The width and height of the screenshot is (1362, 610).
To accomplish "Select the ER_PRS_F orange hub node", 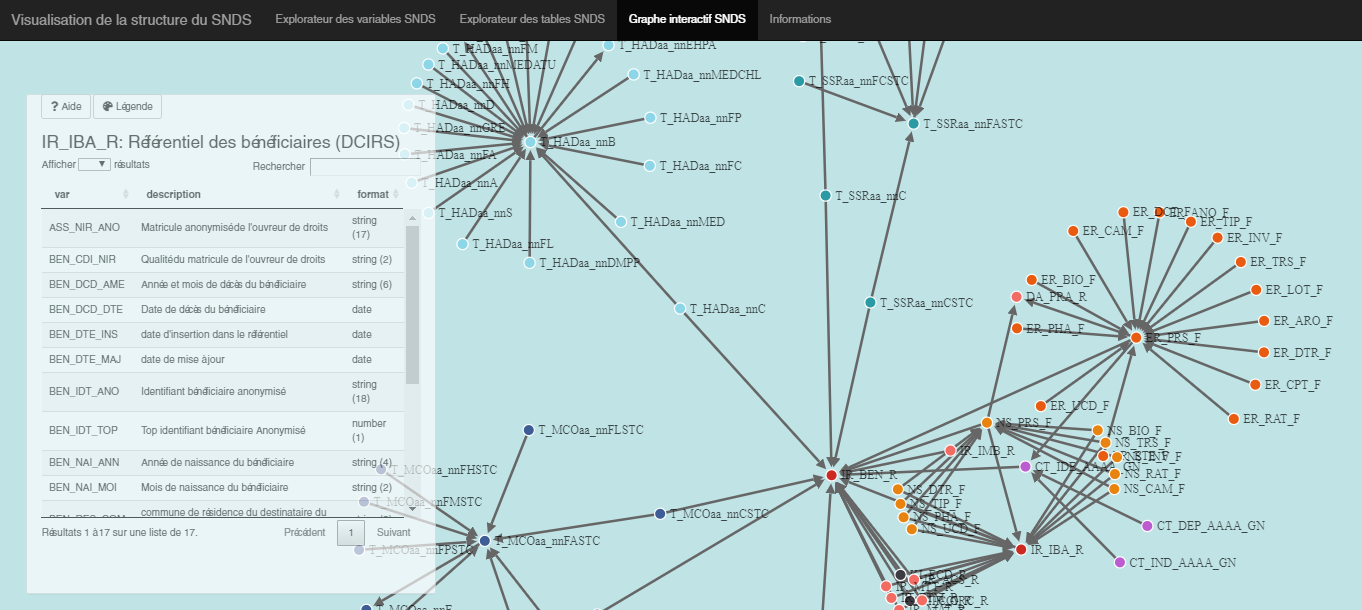I will [x=1136, y=338].
